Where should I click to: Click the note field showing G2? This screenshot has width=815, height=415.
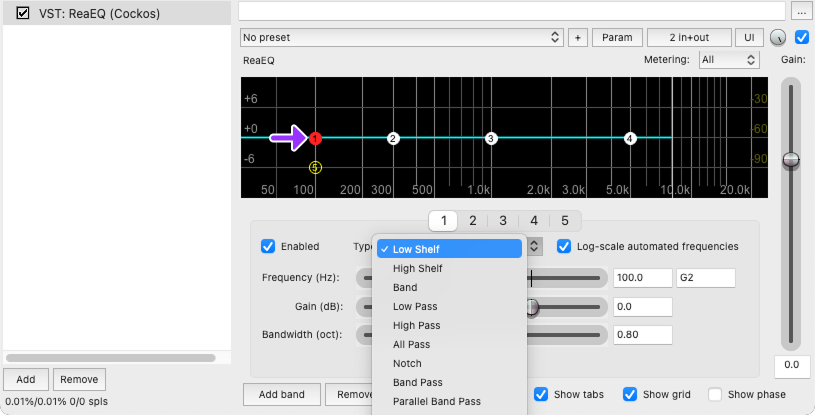click(x=705, y=278)
